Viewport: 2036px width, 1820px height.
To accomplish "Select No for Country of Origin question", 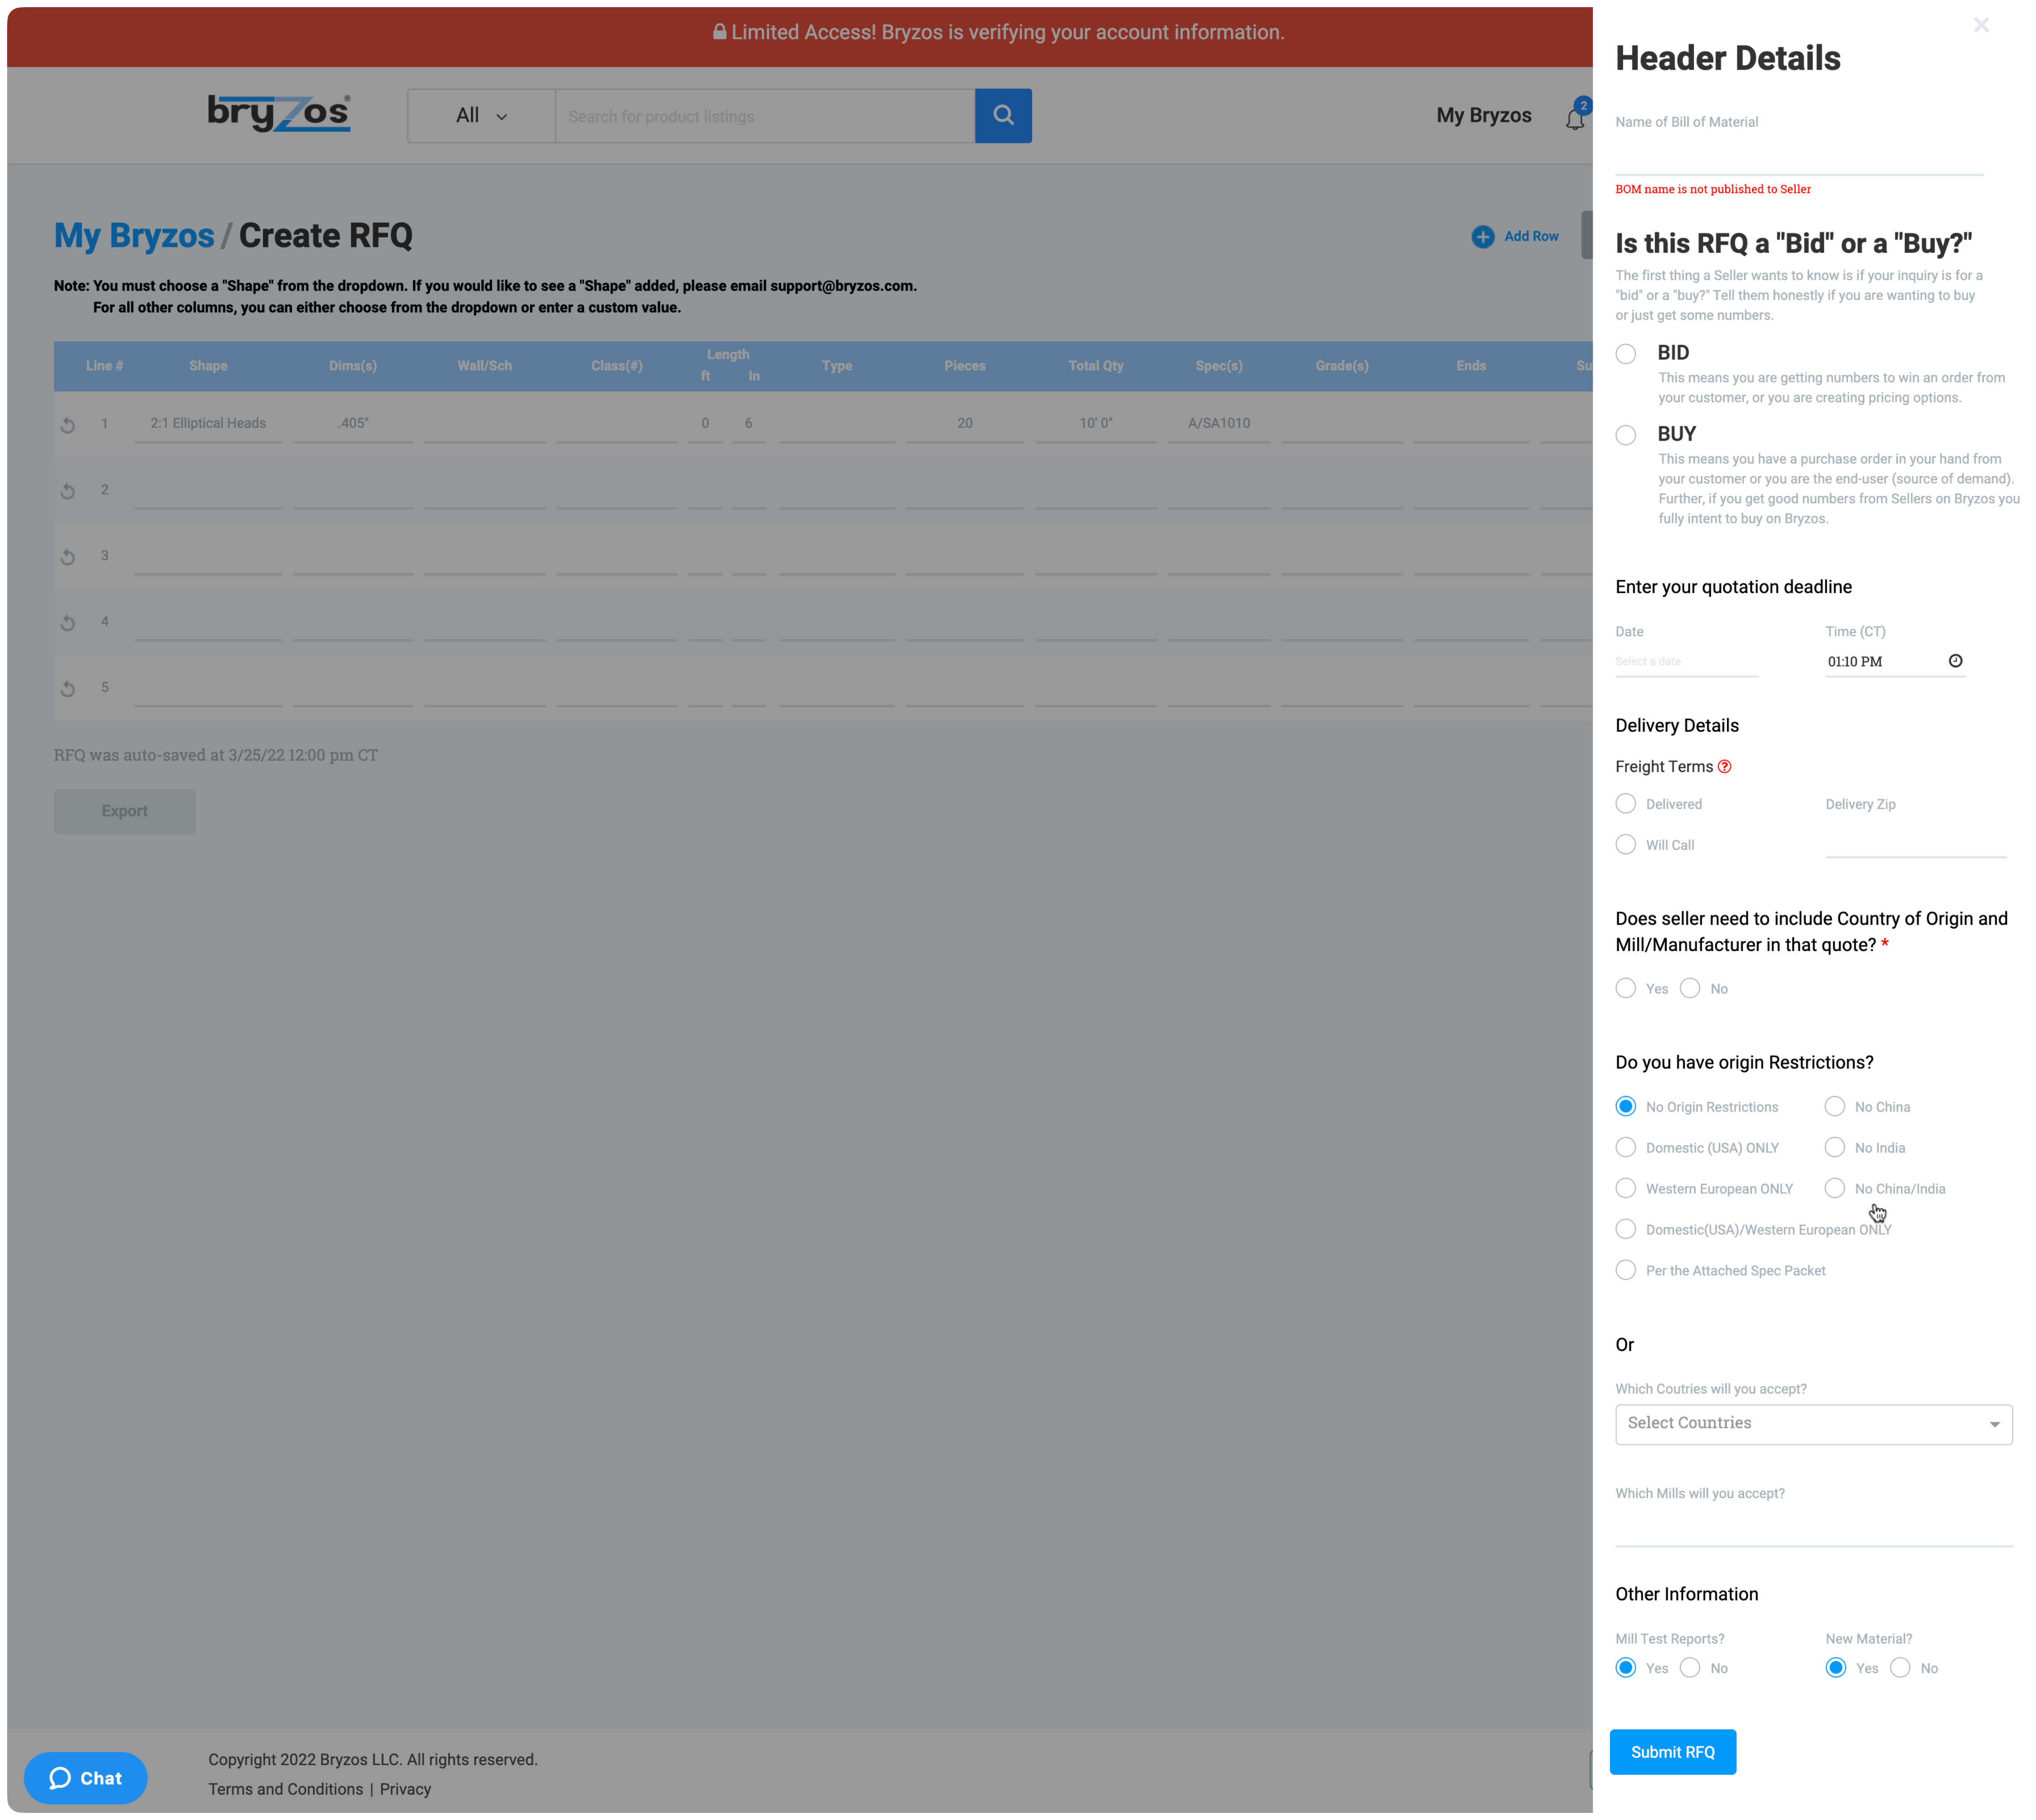I will [x=1689, y=989].
